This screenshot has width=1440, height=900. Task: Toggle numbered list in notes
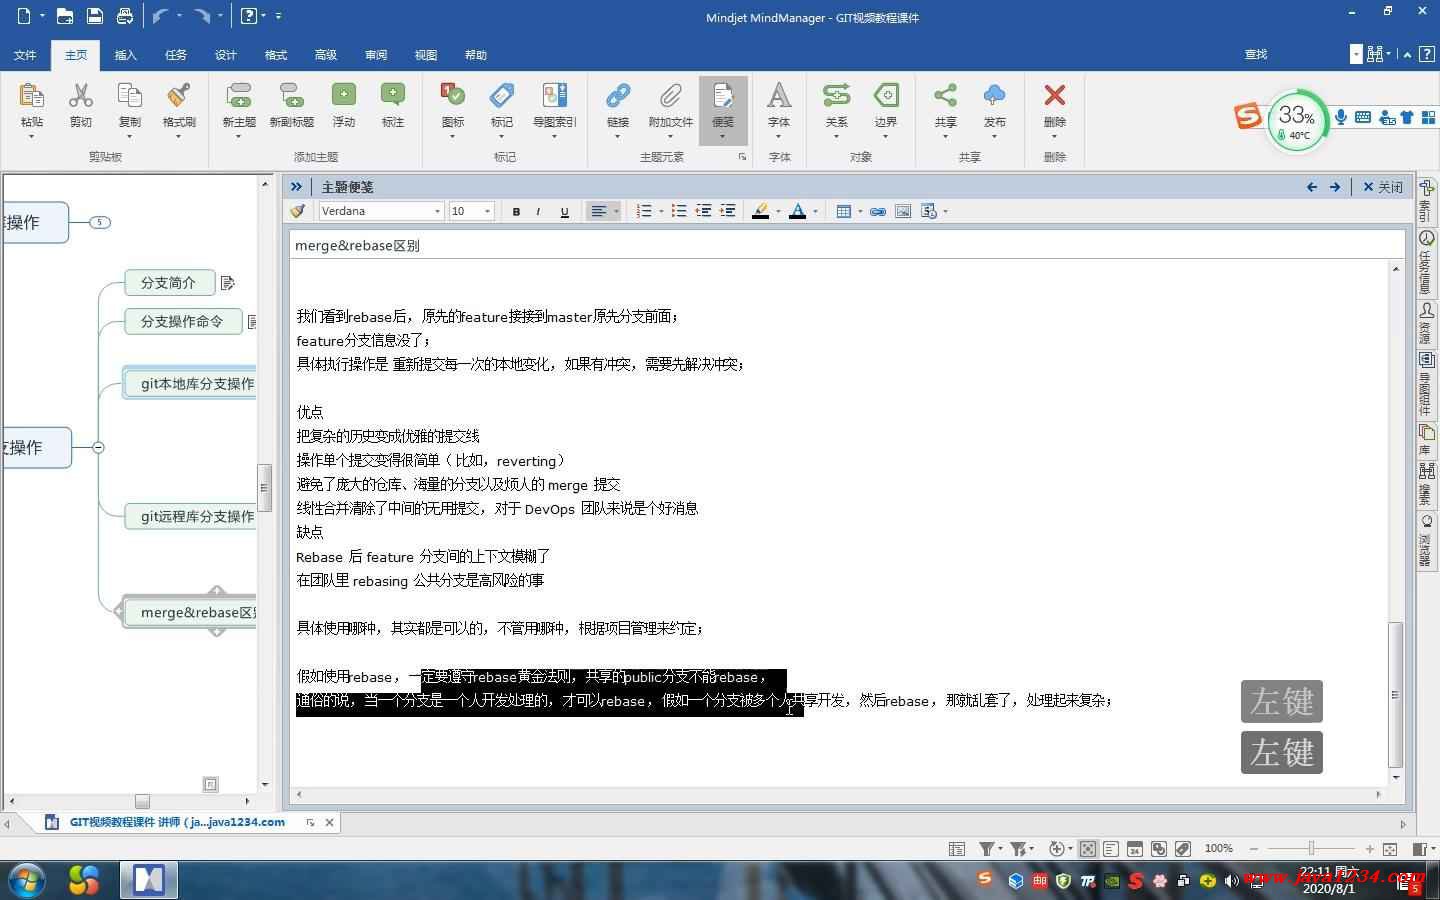point(644,211)
